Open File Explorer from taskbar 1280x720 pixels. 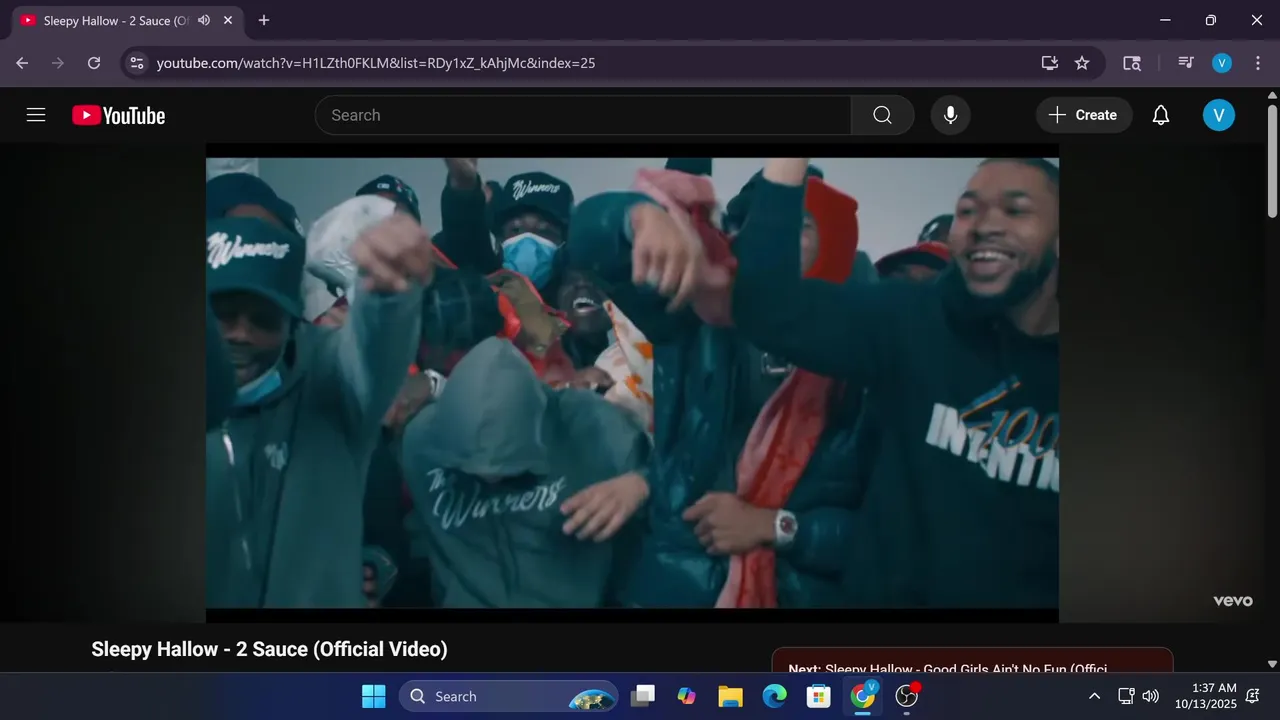[x=731, y=696]
